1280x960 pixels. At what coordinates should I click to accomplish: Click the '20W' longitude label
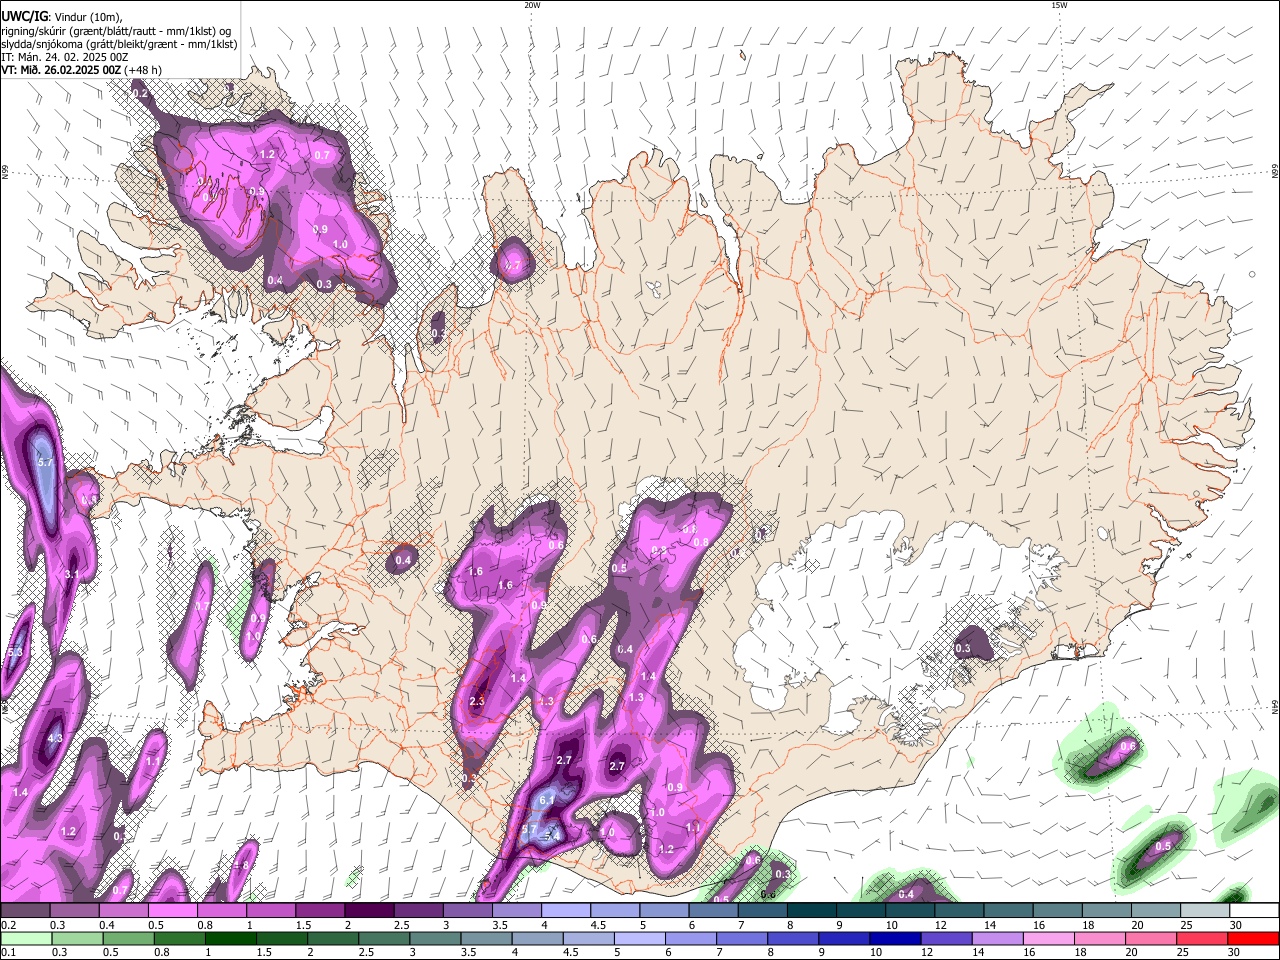coord(532,5)
